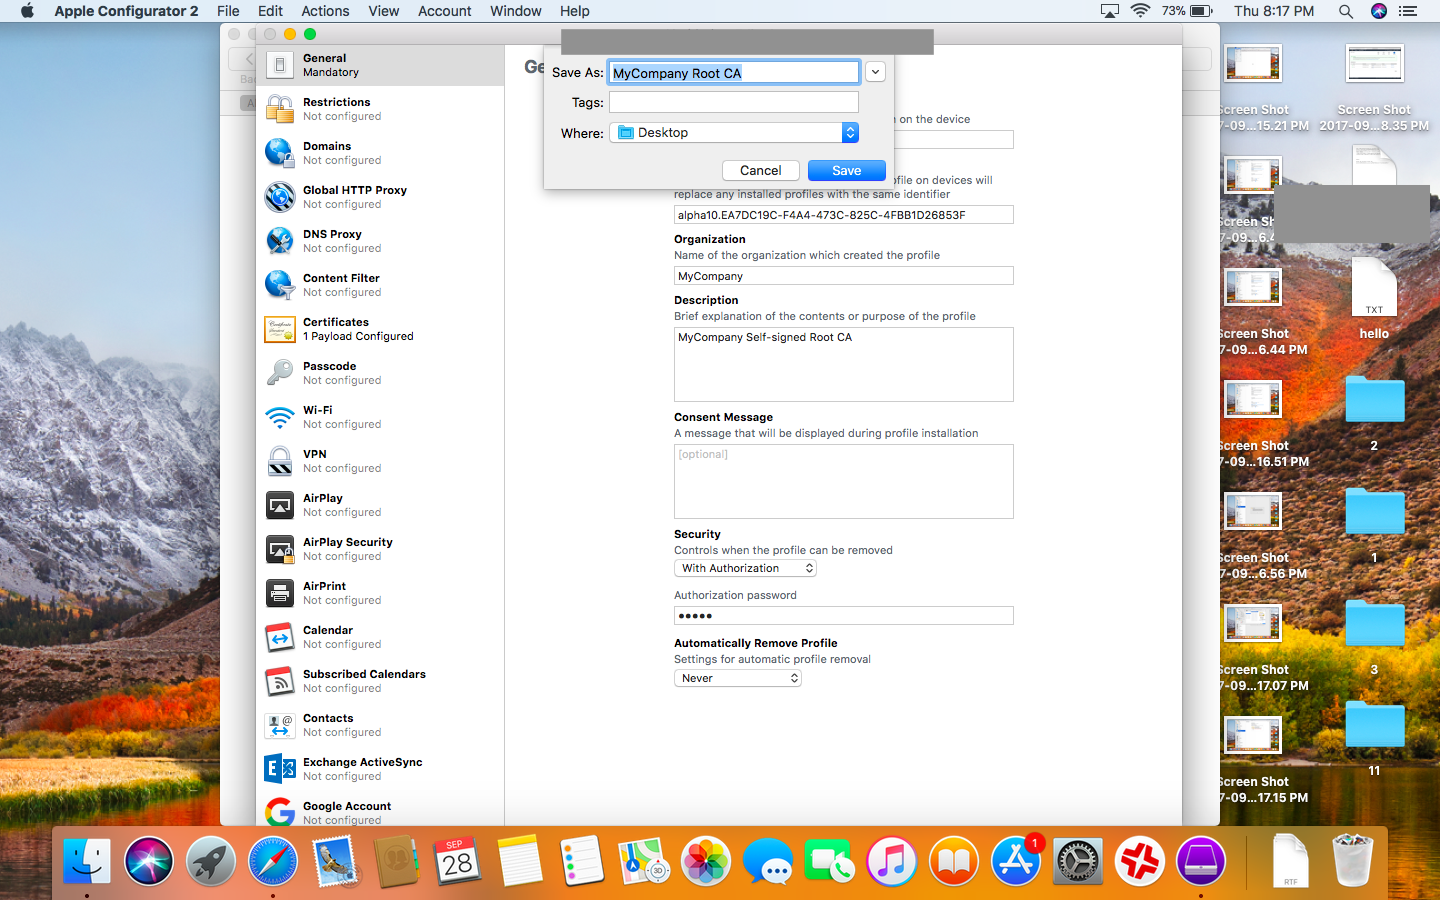1440x900 pixels.
Task: Open the Passcode key icon
Action: coord(280,373)
